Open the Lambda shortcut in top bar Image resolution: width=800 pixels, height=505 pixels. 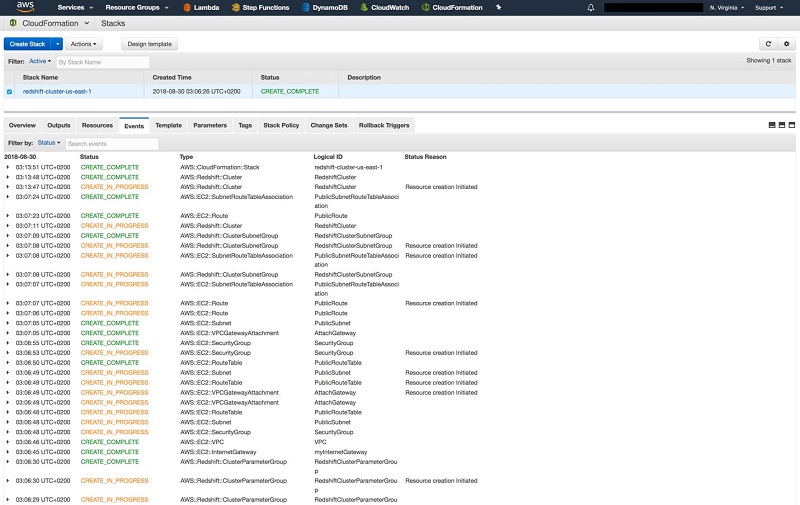tap(201, 8)
